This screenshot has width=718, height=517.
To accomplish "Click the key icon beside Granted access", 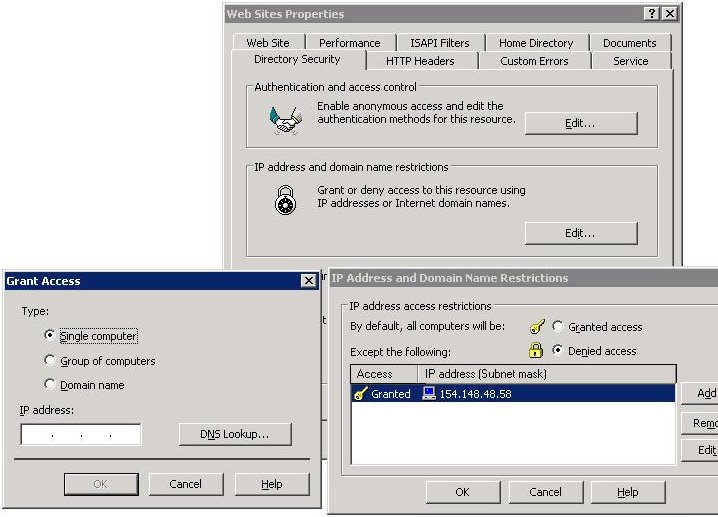I will [x=536, y=327].
